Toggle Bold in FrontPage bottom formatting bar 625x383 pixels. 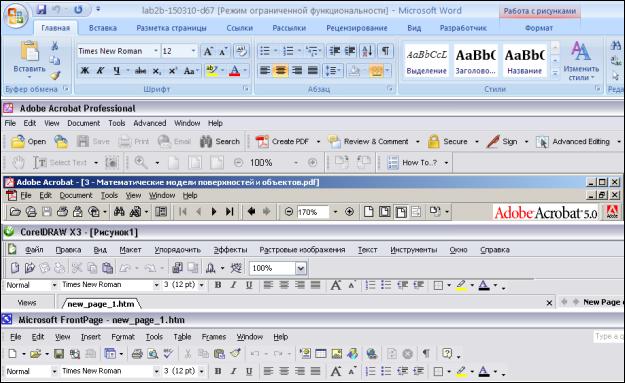[x=218, y=371]
